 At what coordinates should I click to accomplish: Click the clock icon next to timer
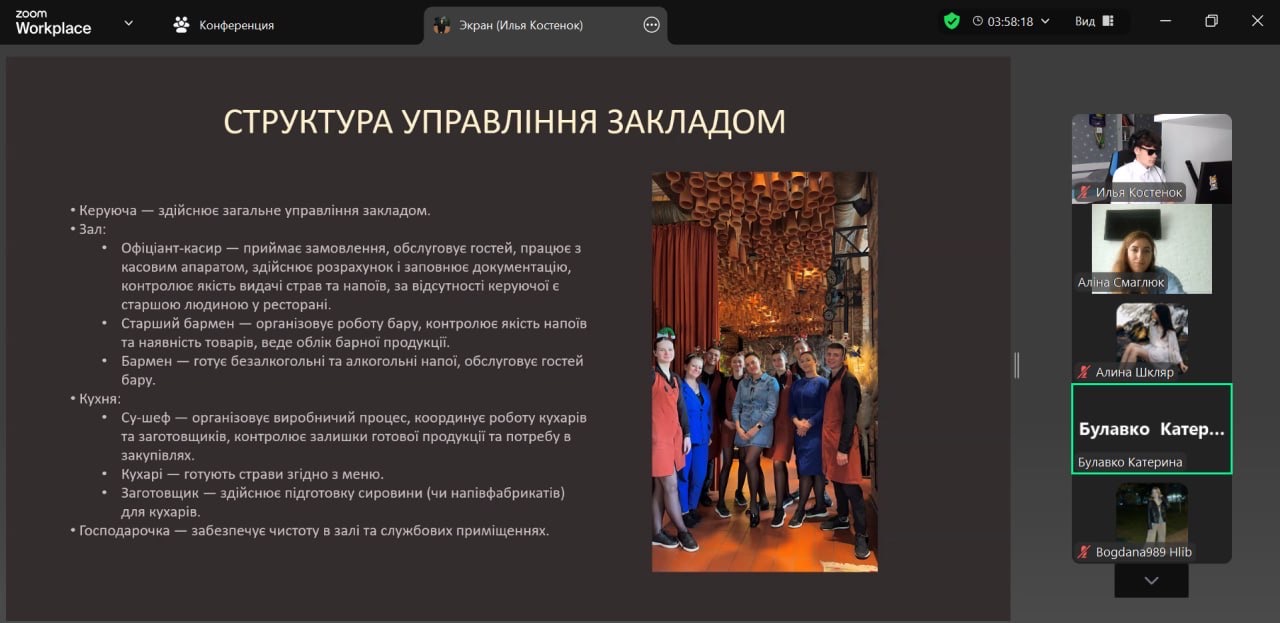(977, 21)
